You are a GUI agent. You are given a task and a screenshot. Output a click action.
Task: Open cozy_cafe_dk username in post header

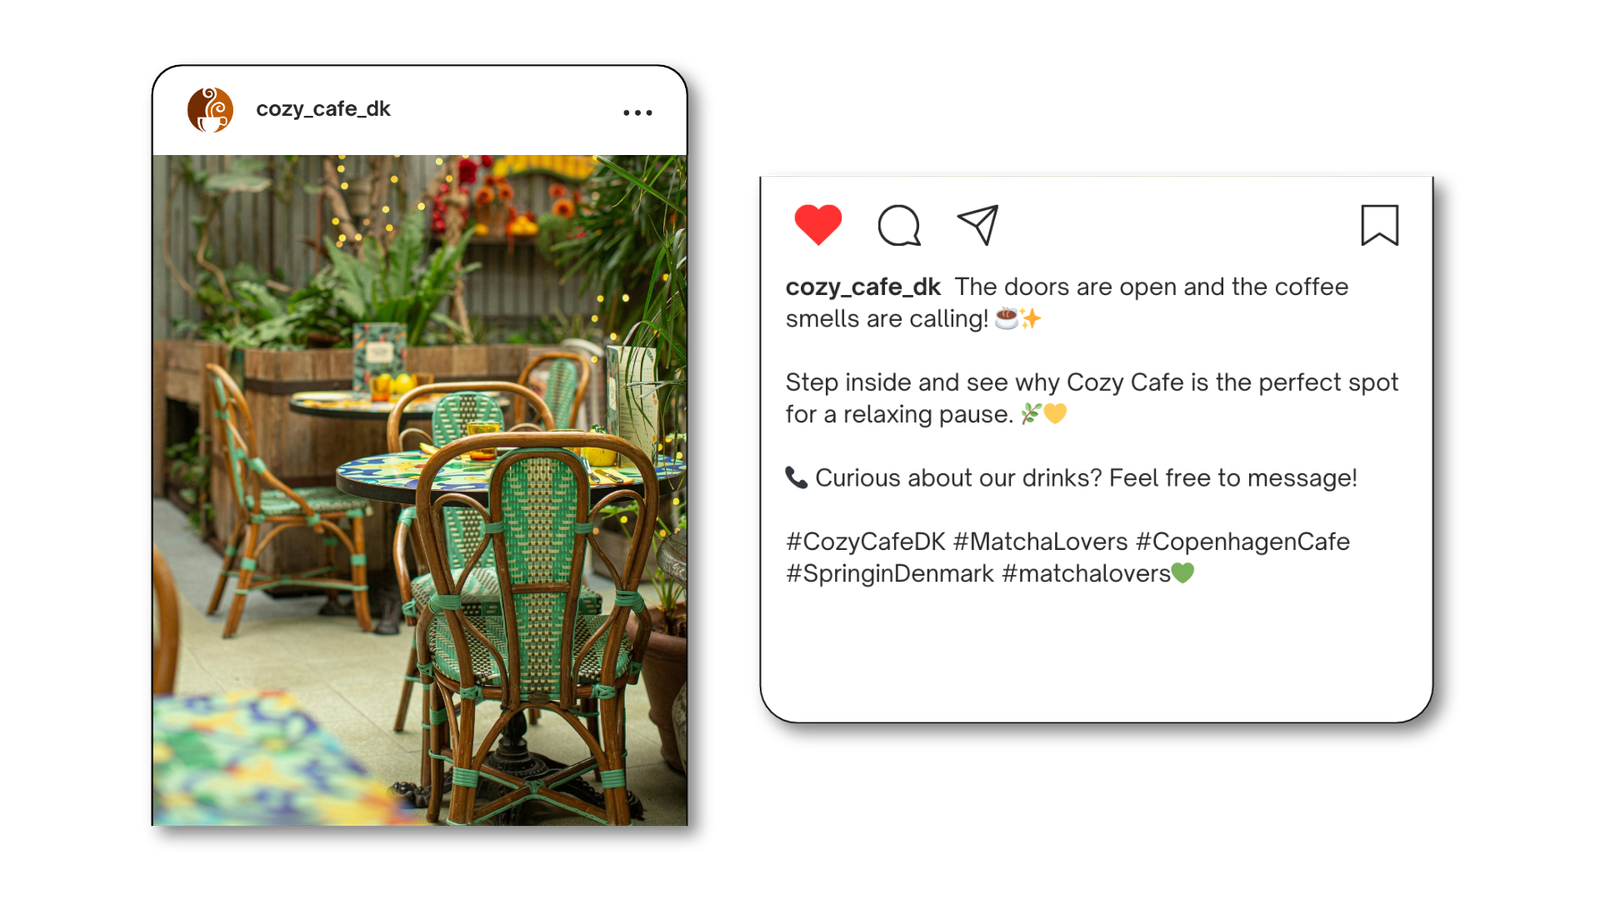[323, 109]
